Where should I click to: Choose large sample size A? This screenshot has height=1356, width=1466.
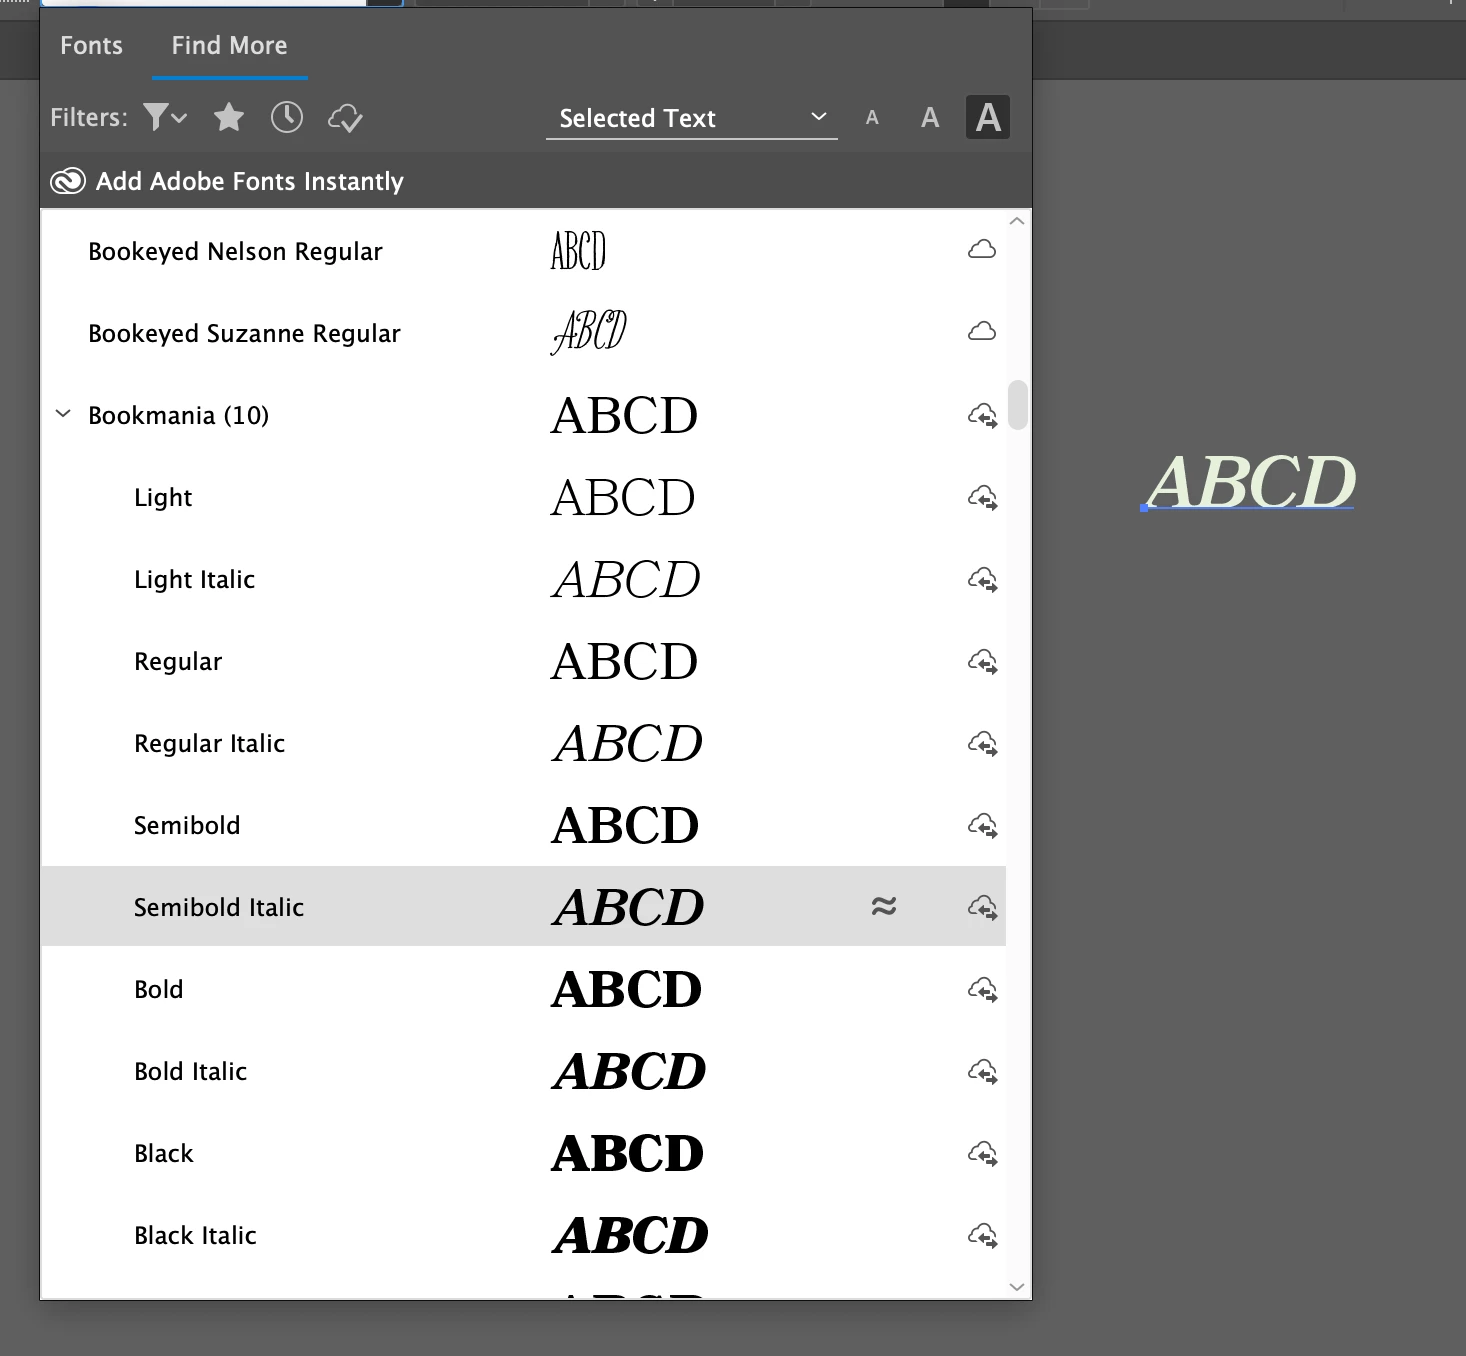point(988,117)
